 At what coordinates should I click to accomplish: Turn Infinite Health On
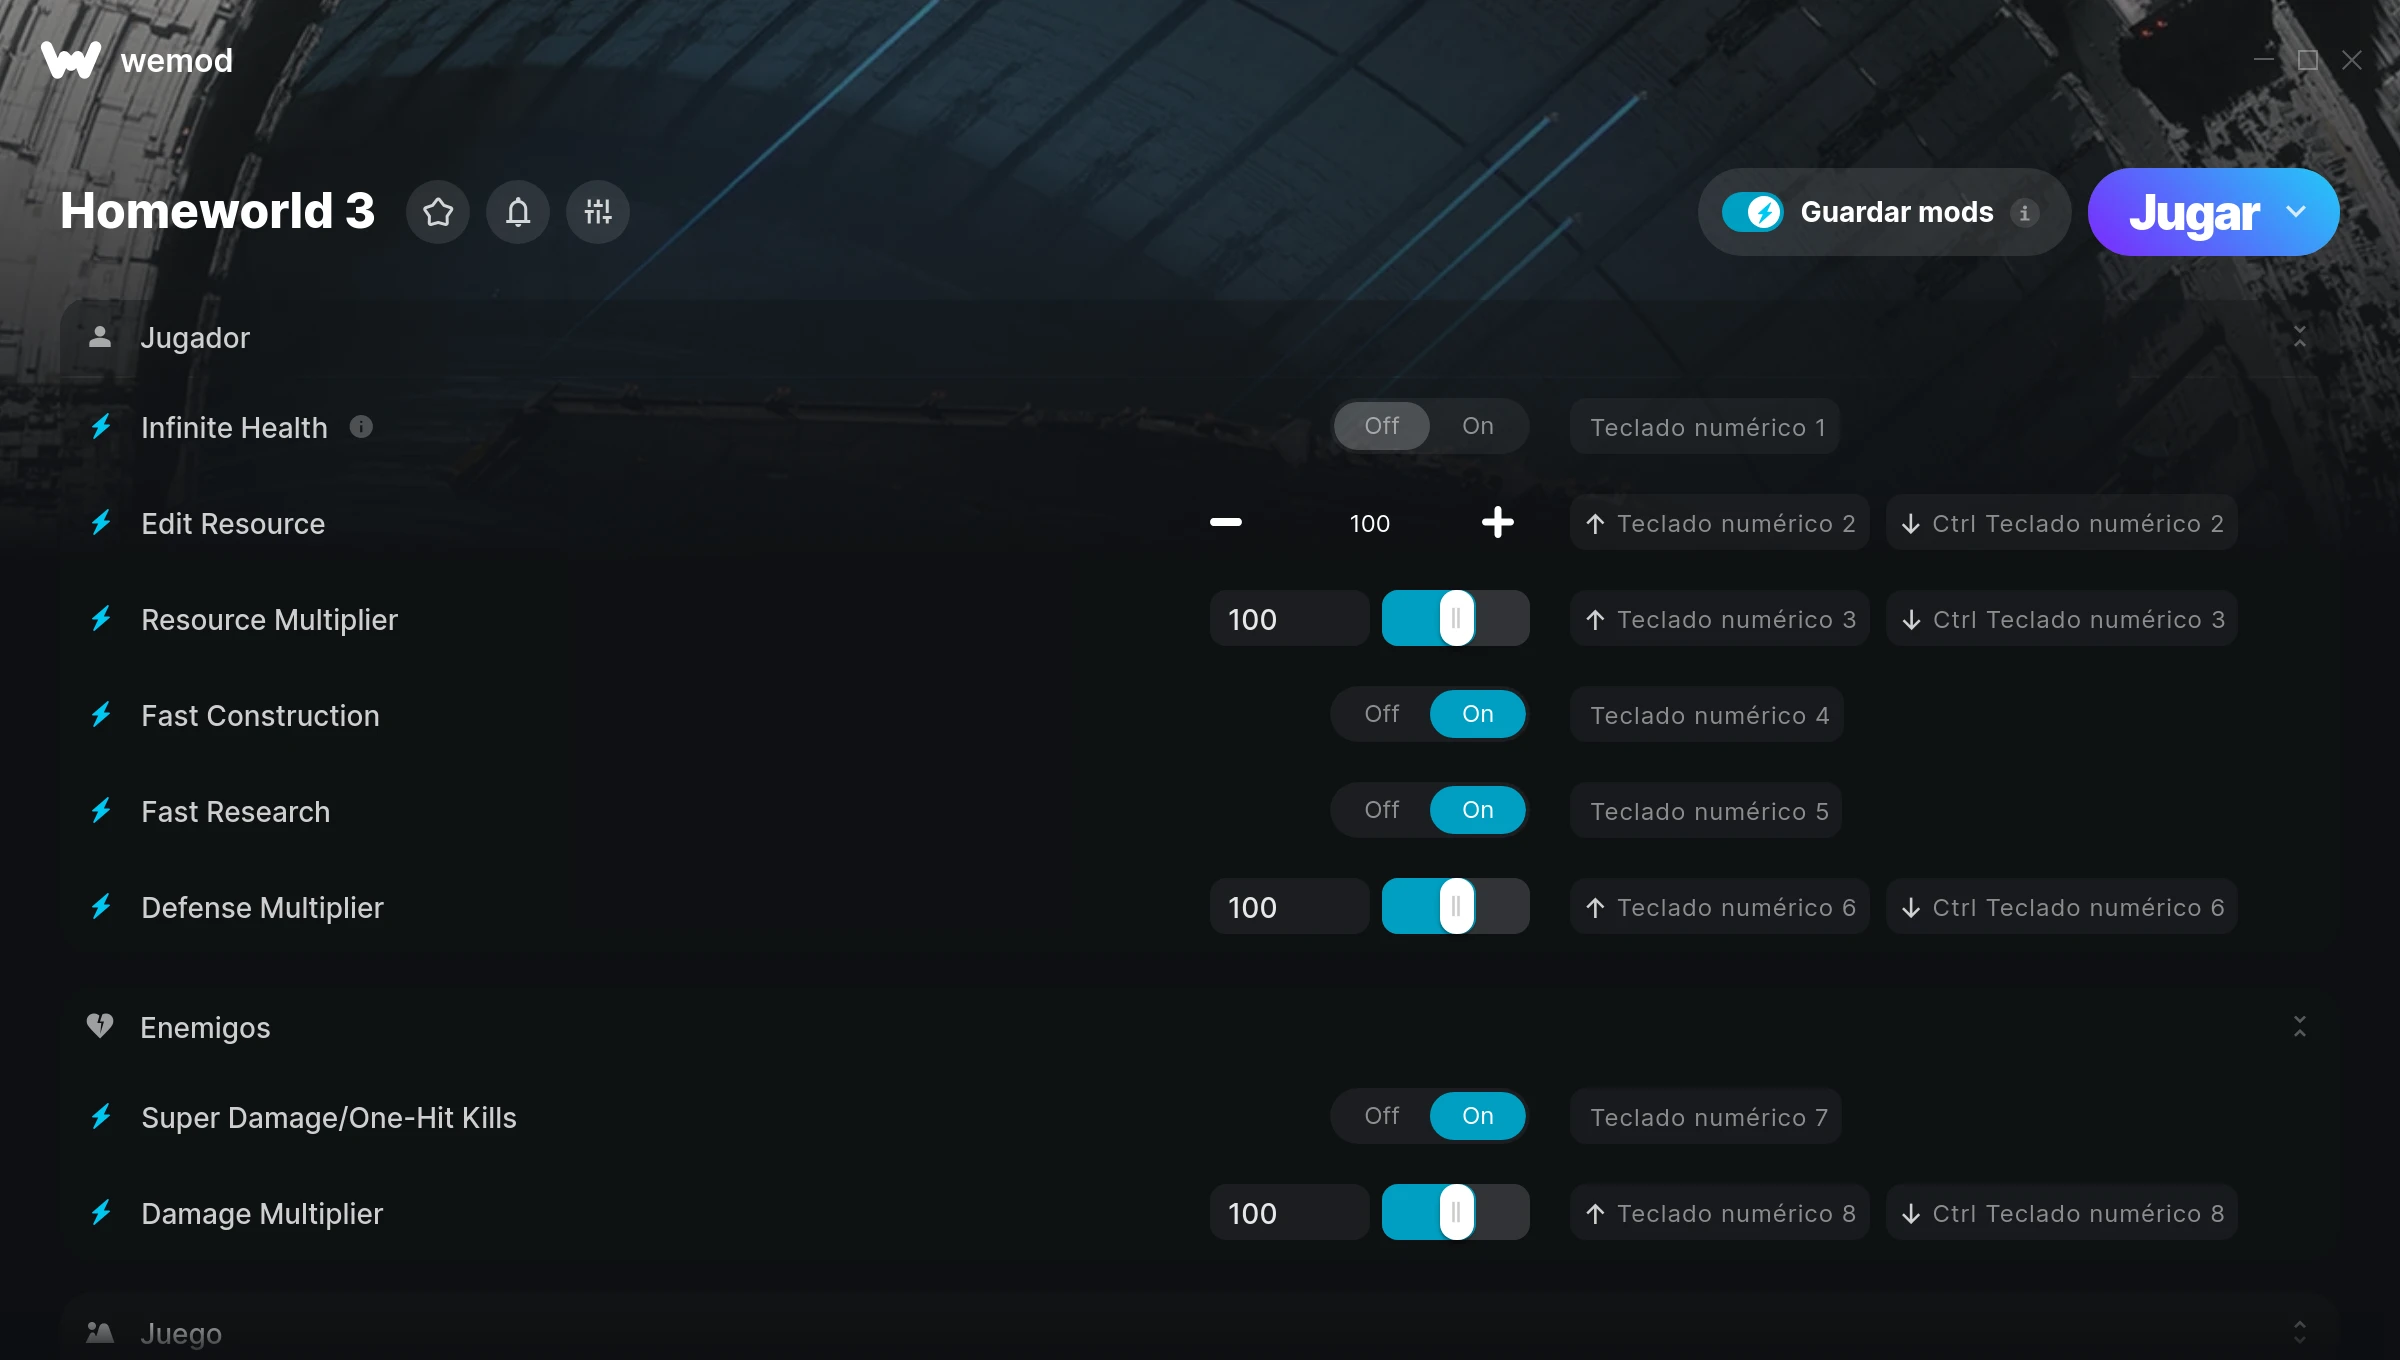point(1478,426)
